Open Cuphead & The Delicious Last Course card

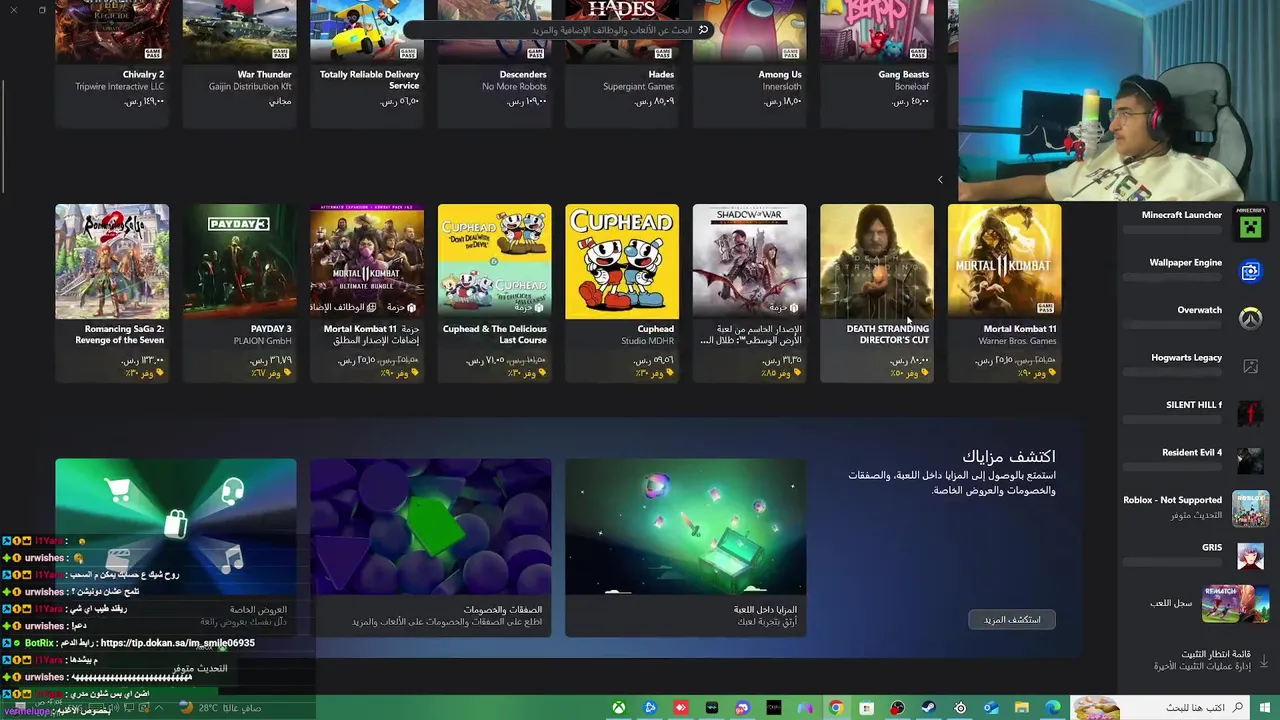(x=494, y=293)
